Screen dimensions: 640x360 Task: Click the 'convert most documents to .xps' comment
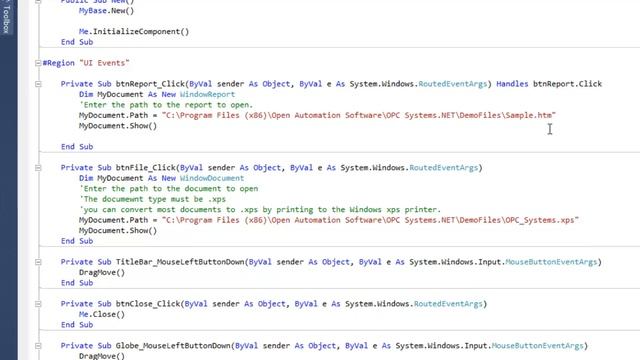click(x=260, y=209)
